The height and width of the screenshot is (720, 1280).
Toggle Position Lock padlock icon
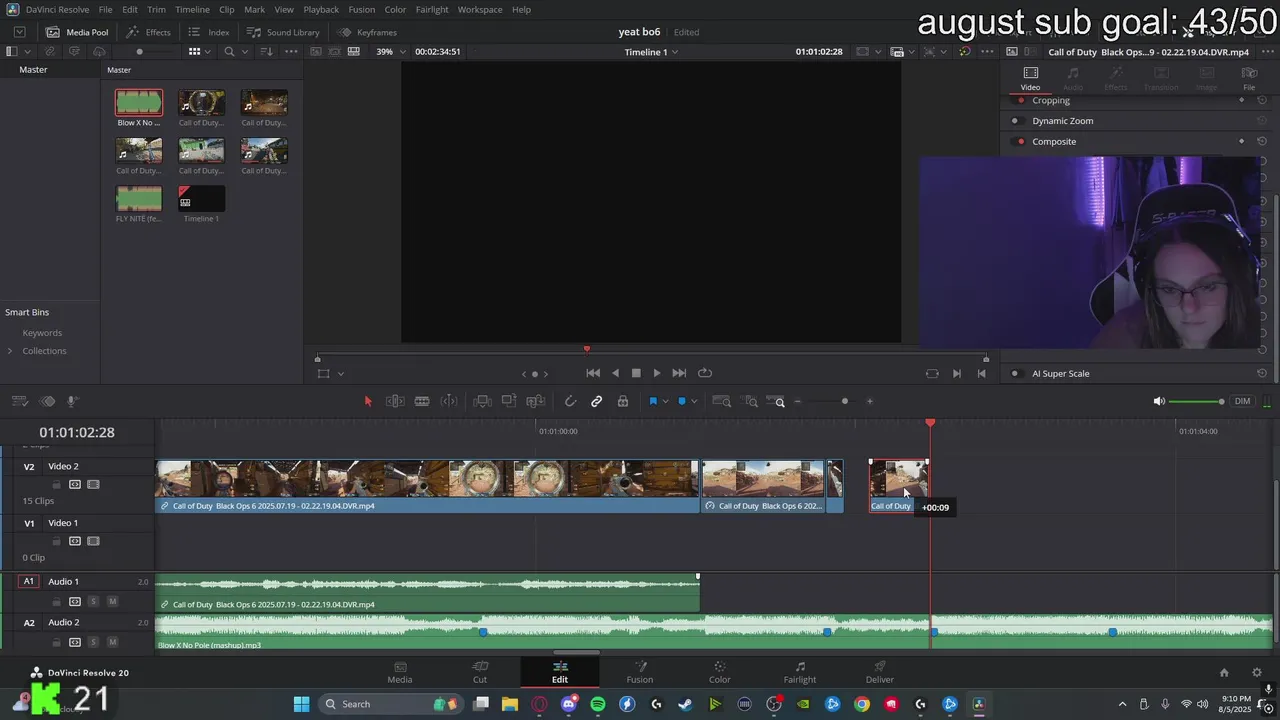pos(623,401)
